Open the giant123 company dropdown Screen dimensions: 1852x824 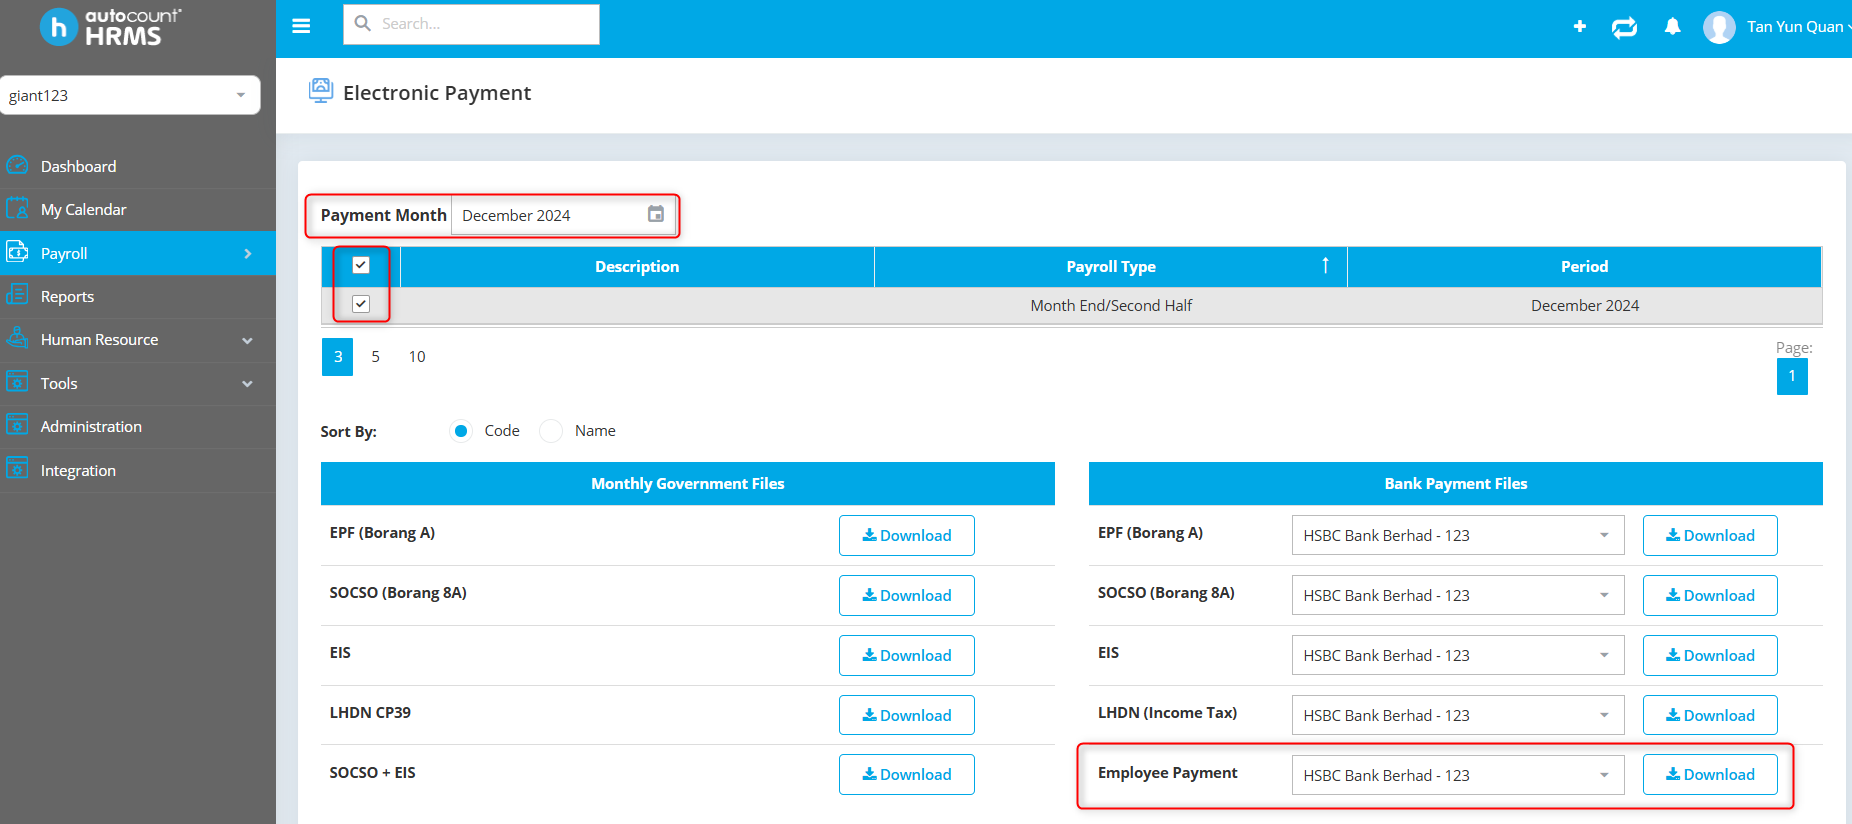click(130, 95)
